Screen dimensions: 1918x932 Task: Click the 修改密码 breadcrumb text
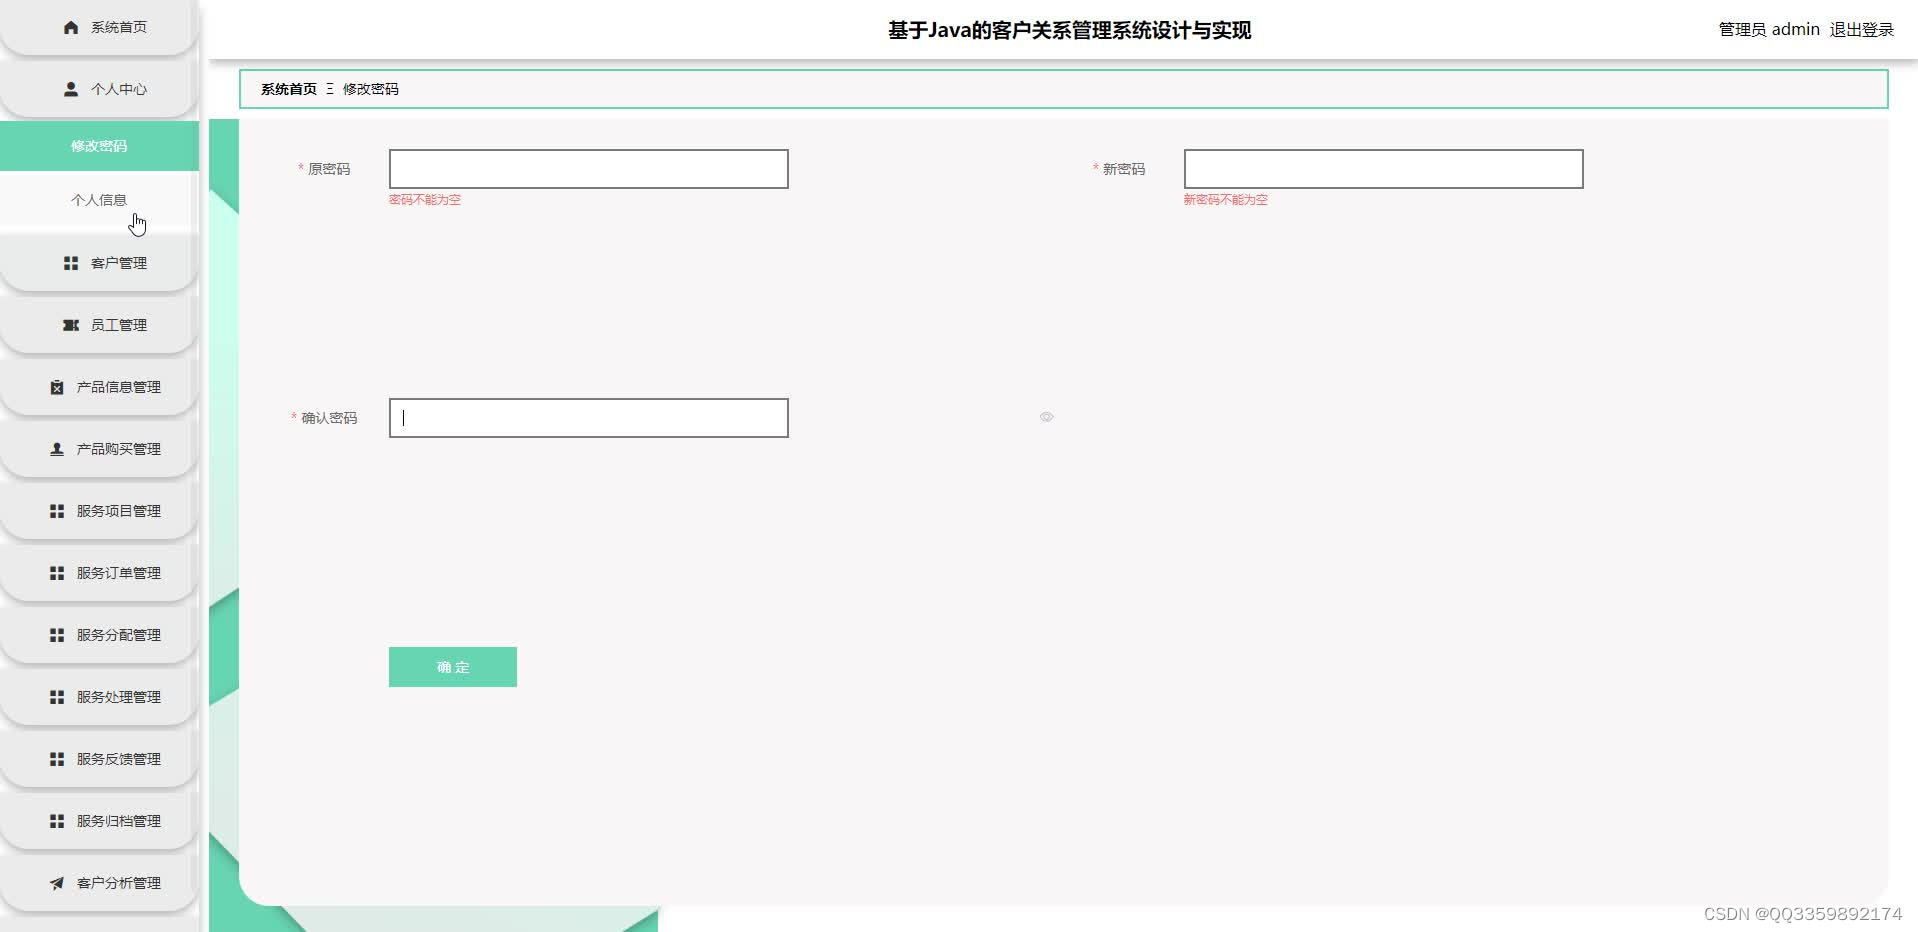tap(371, 89)
